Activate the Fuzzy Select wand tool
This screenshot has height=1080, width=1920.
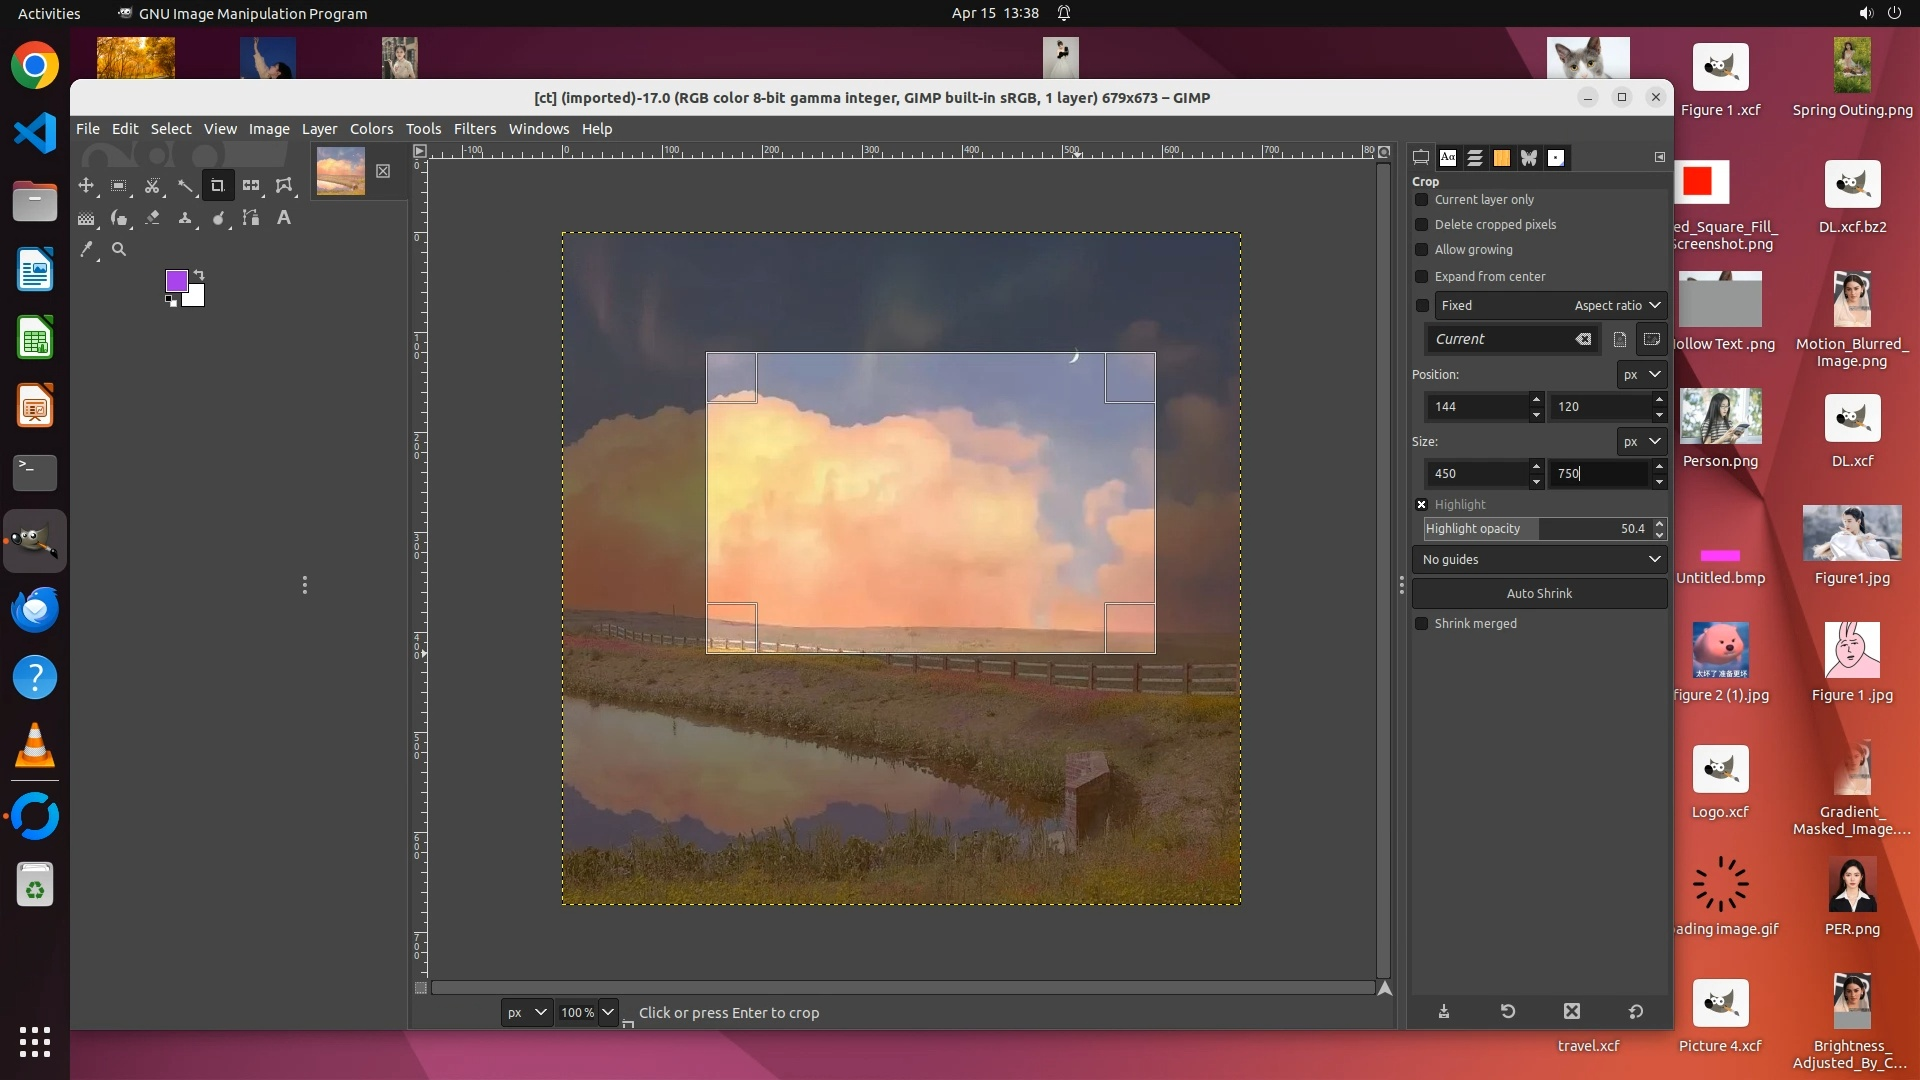point(185,185)
